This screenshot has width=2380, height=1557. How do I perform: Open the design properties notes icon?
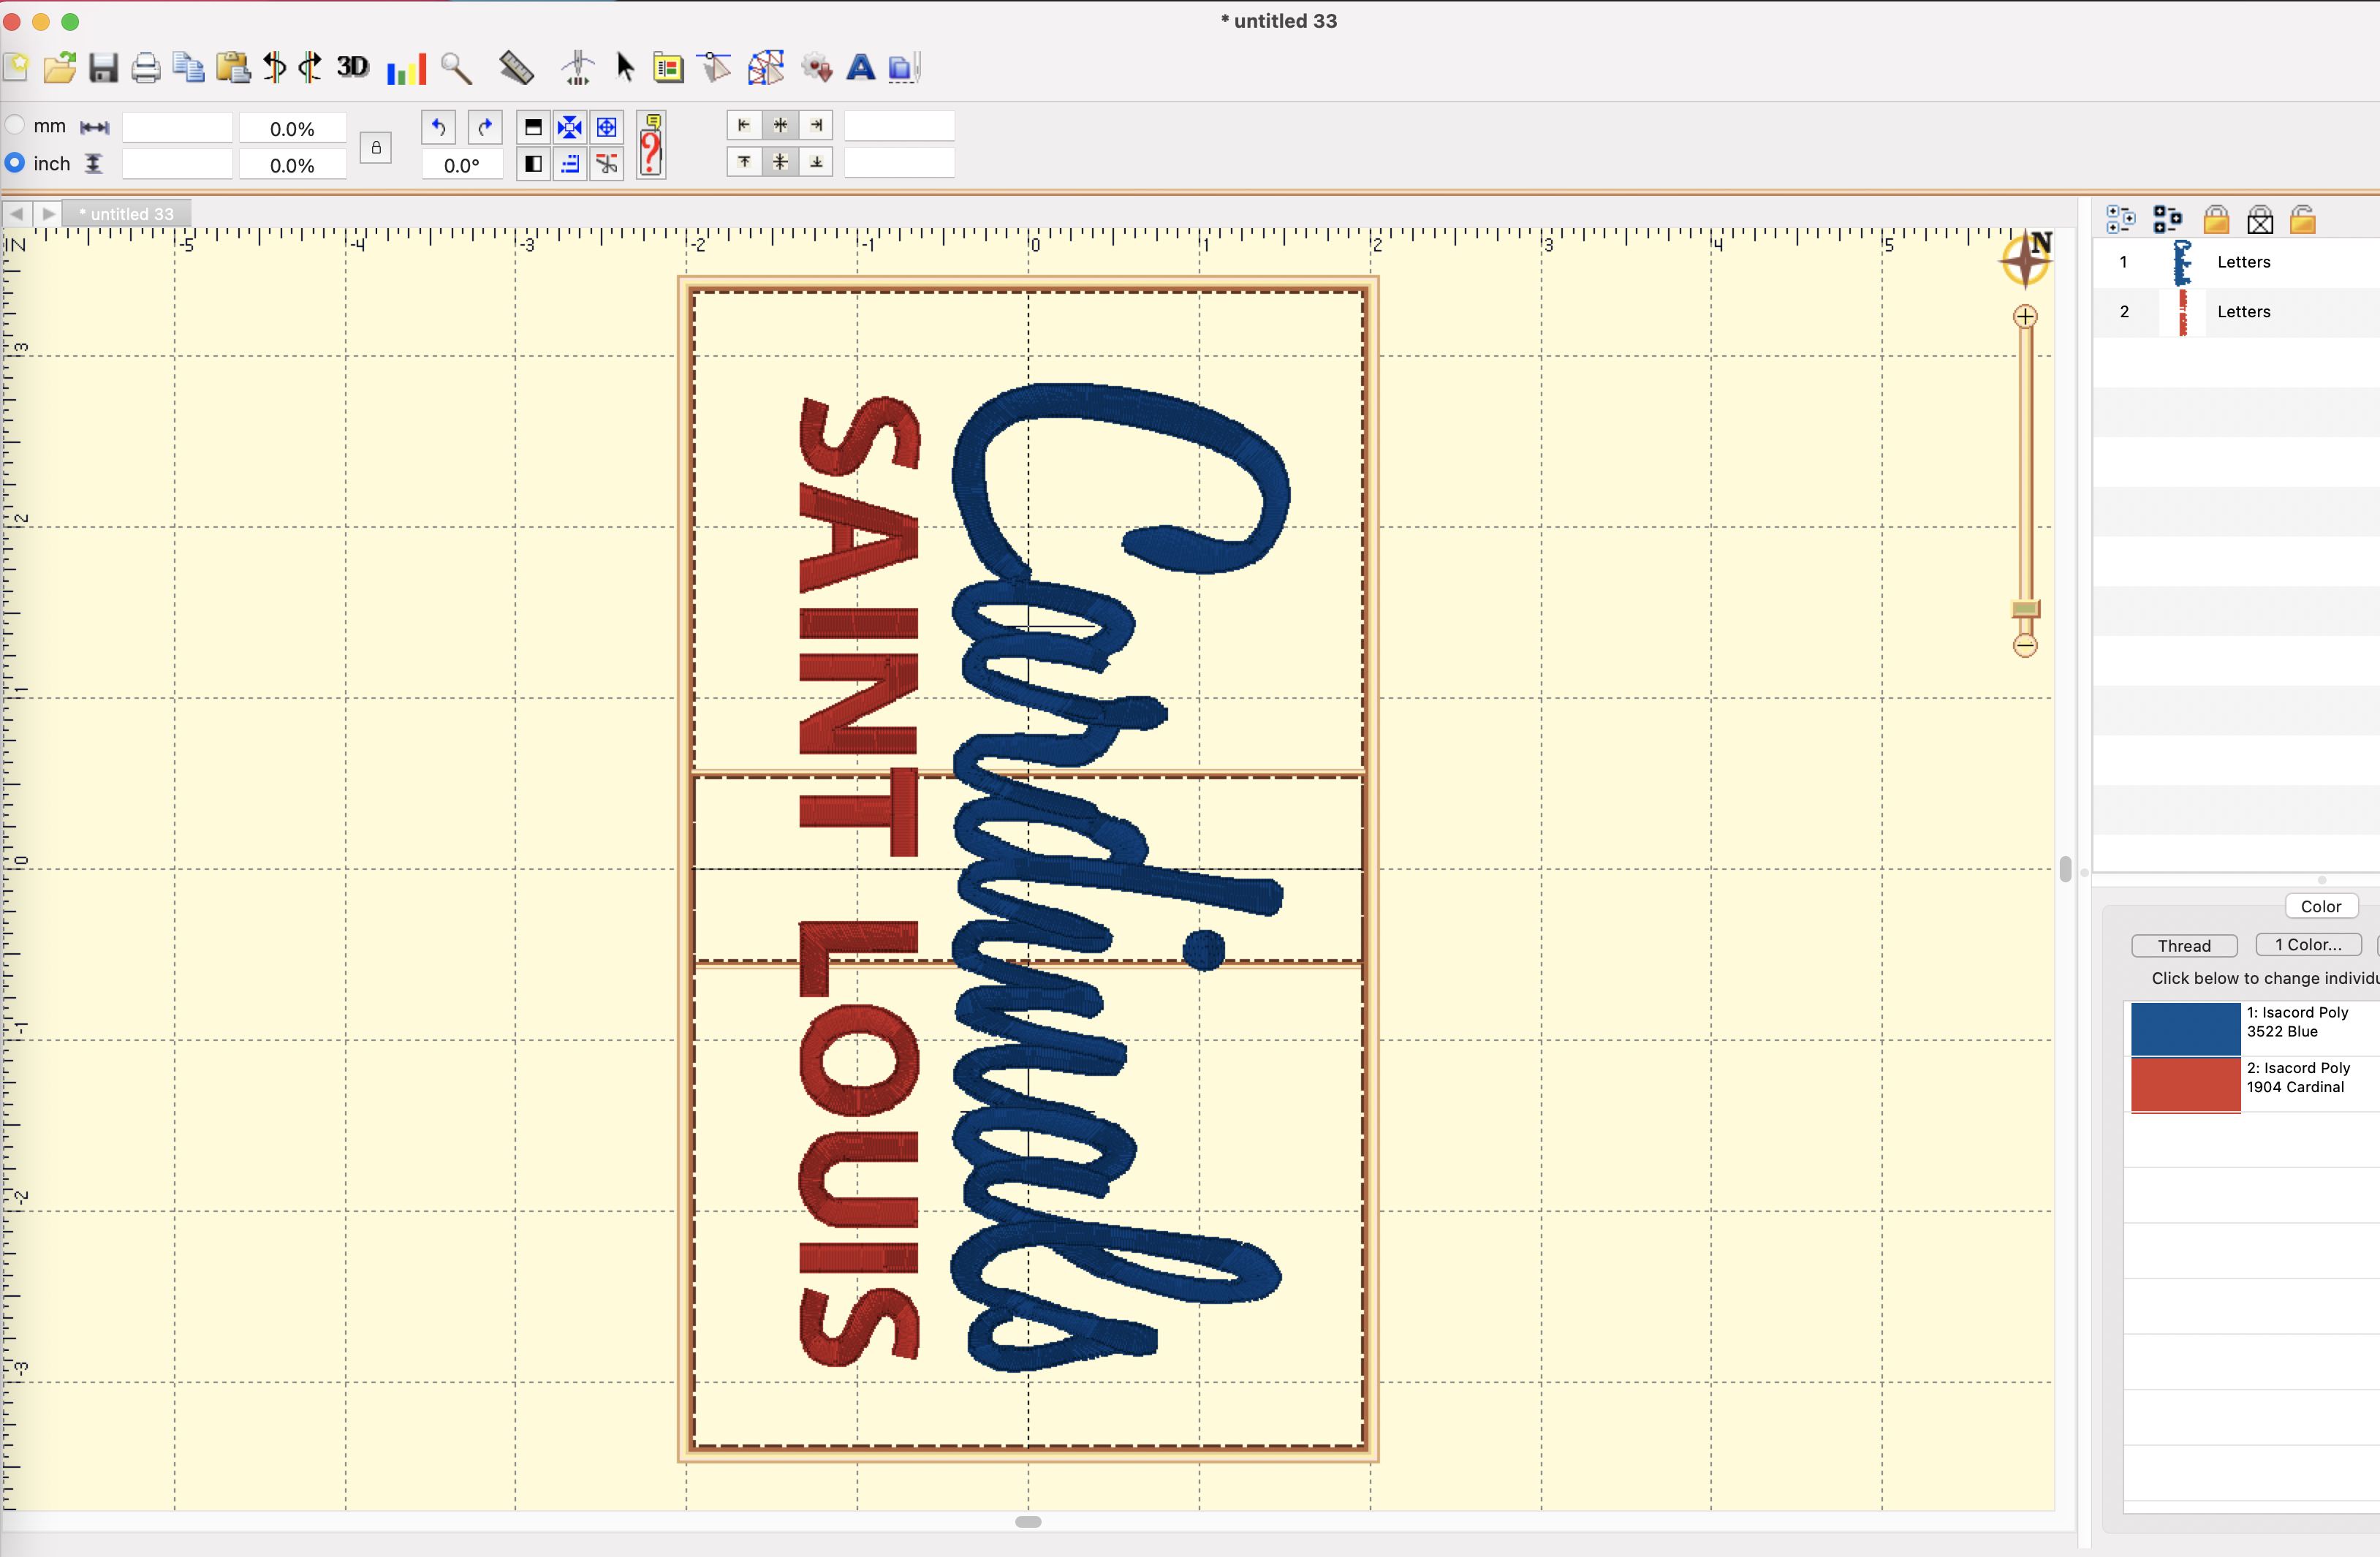tap(668, 68)
